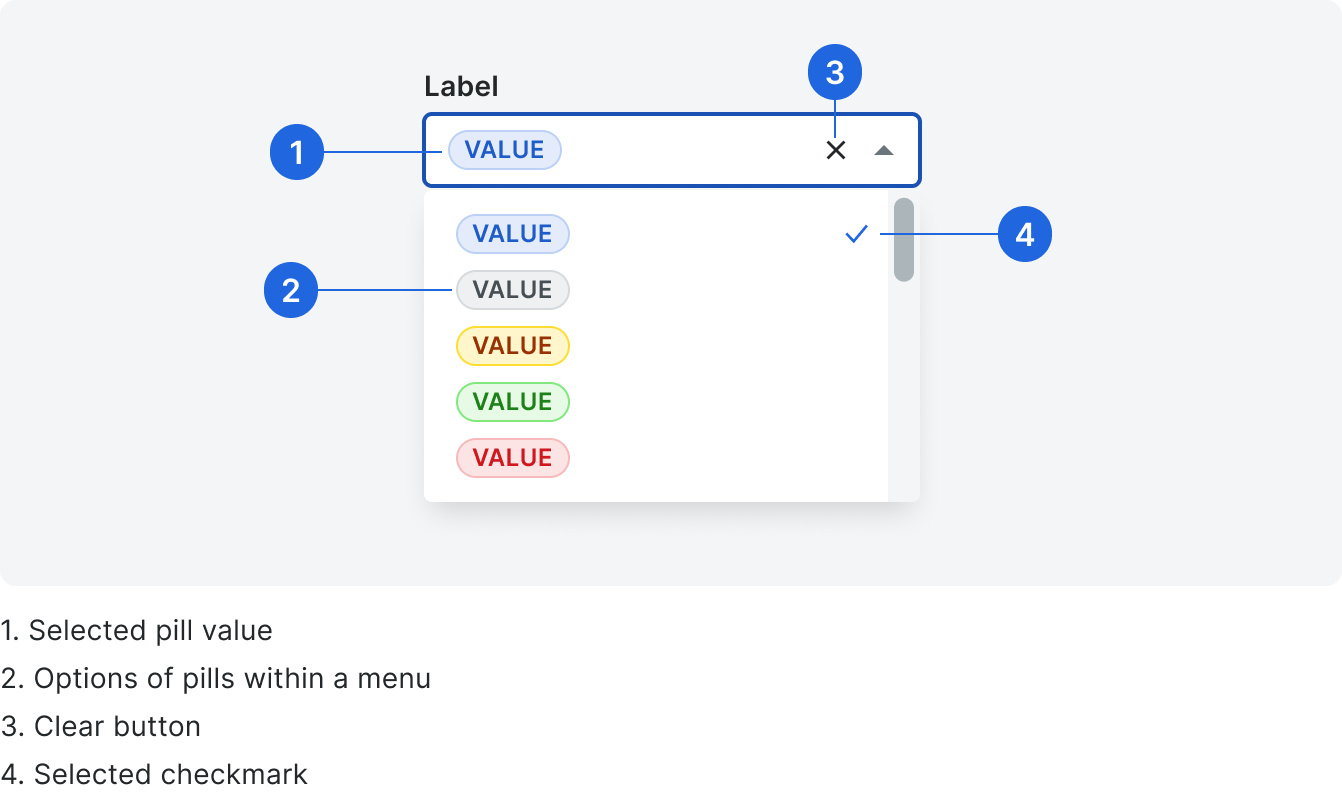Viewport: 1342px width, 794px height.
Task: Click the "Selected pill value" legend text
Action: point(151,631)
